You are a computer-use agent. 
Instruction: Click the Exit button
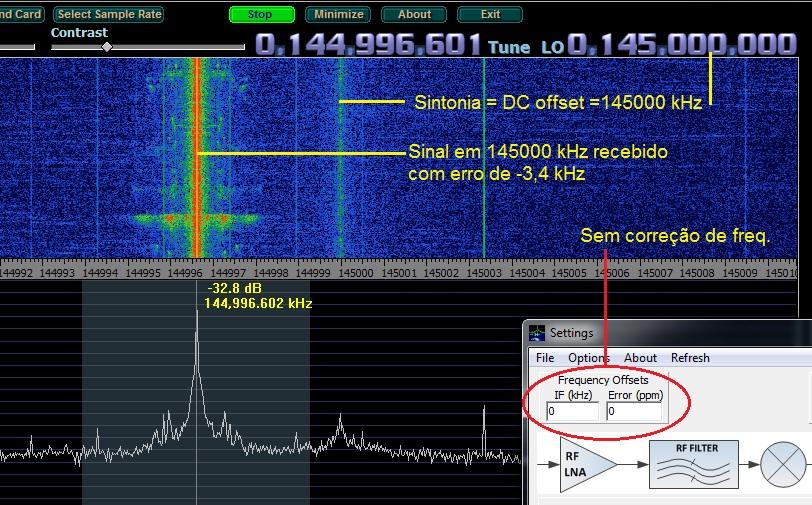pos(490,15)
